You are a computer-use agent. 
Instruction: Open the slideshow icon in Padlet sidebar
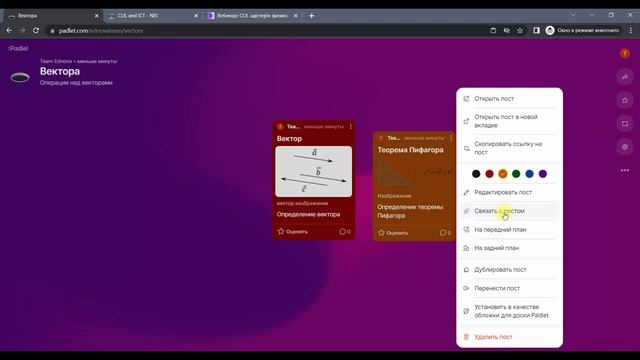click(624, 123)
